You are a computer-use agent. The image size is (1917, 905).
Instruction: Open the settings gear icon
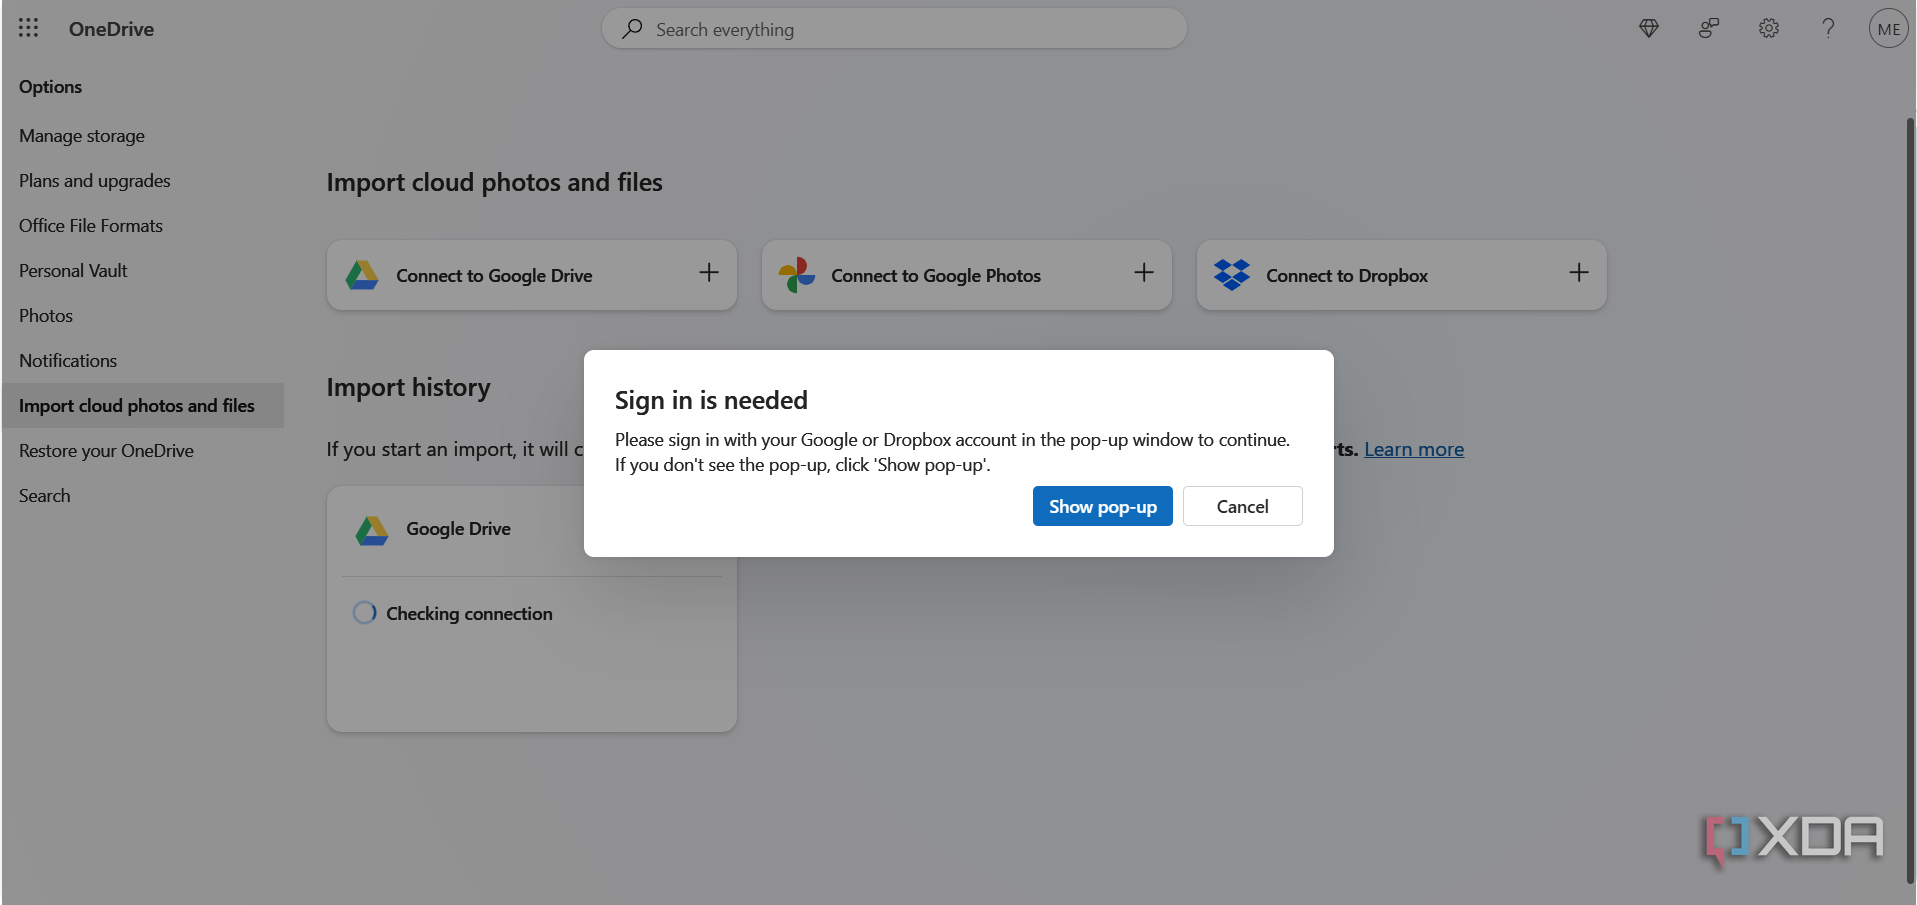(1769, 28)
